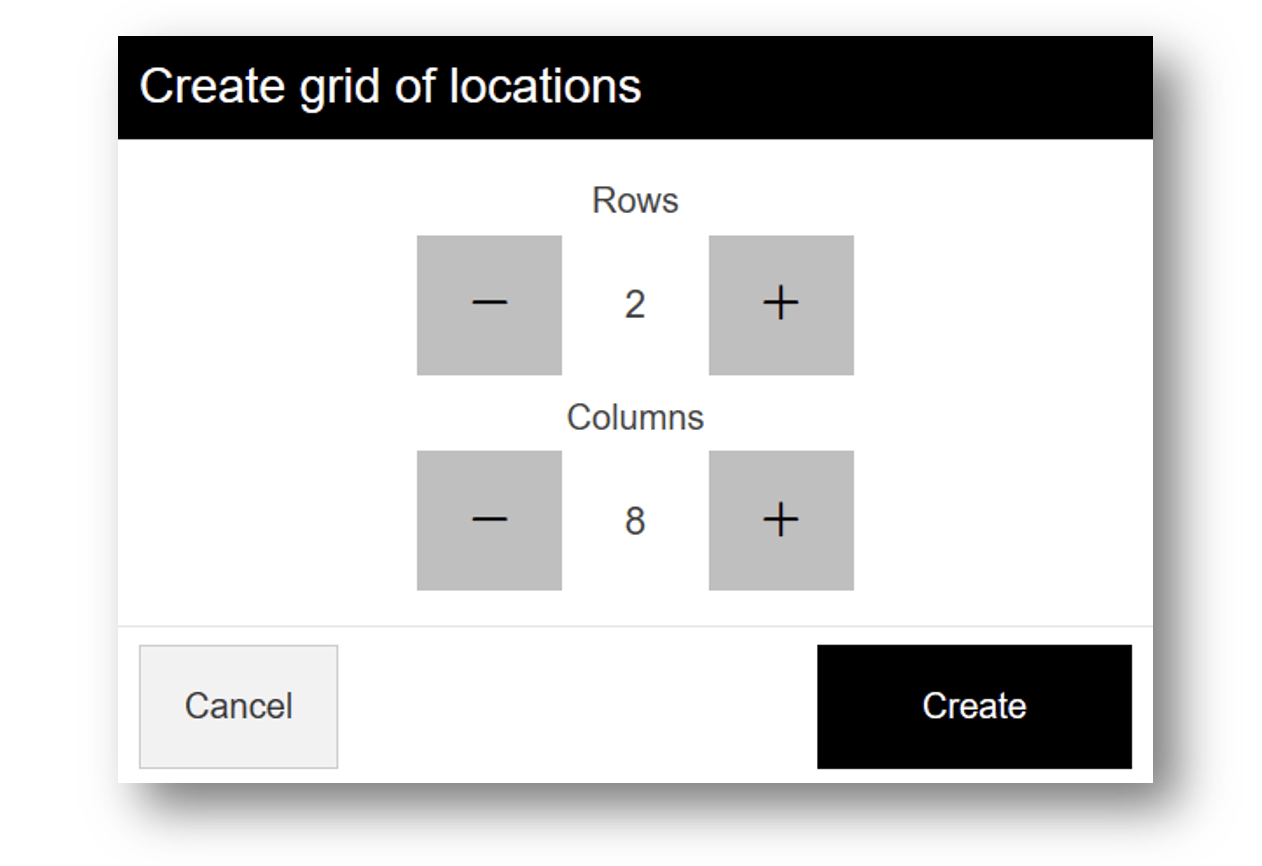
Task: Click the Columns label
Action: (x=635, y=416)
